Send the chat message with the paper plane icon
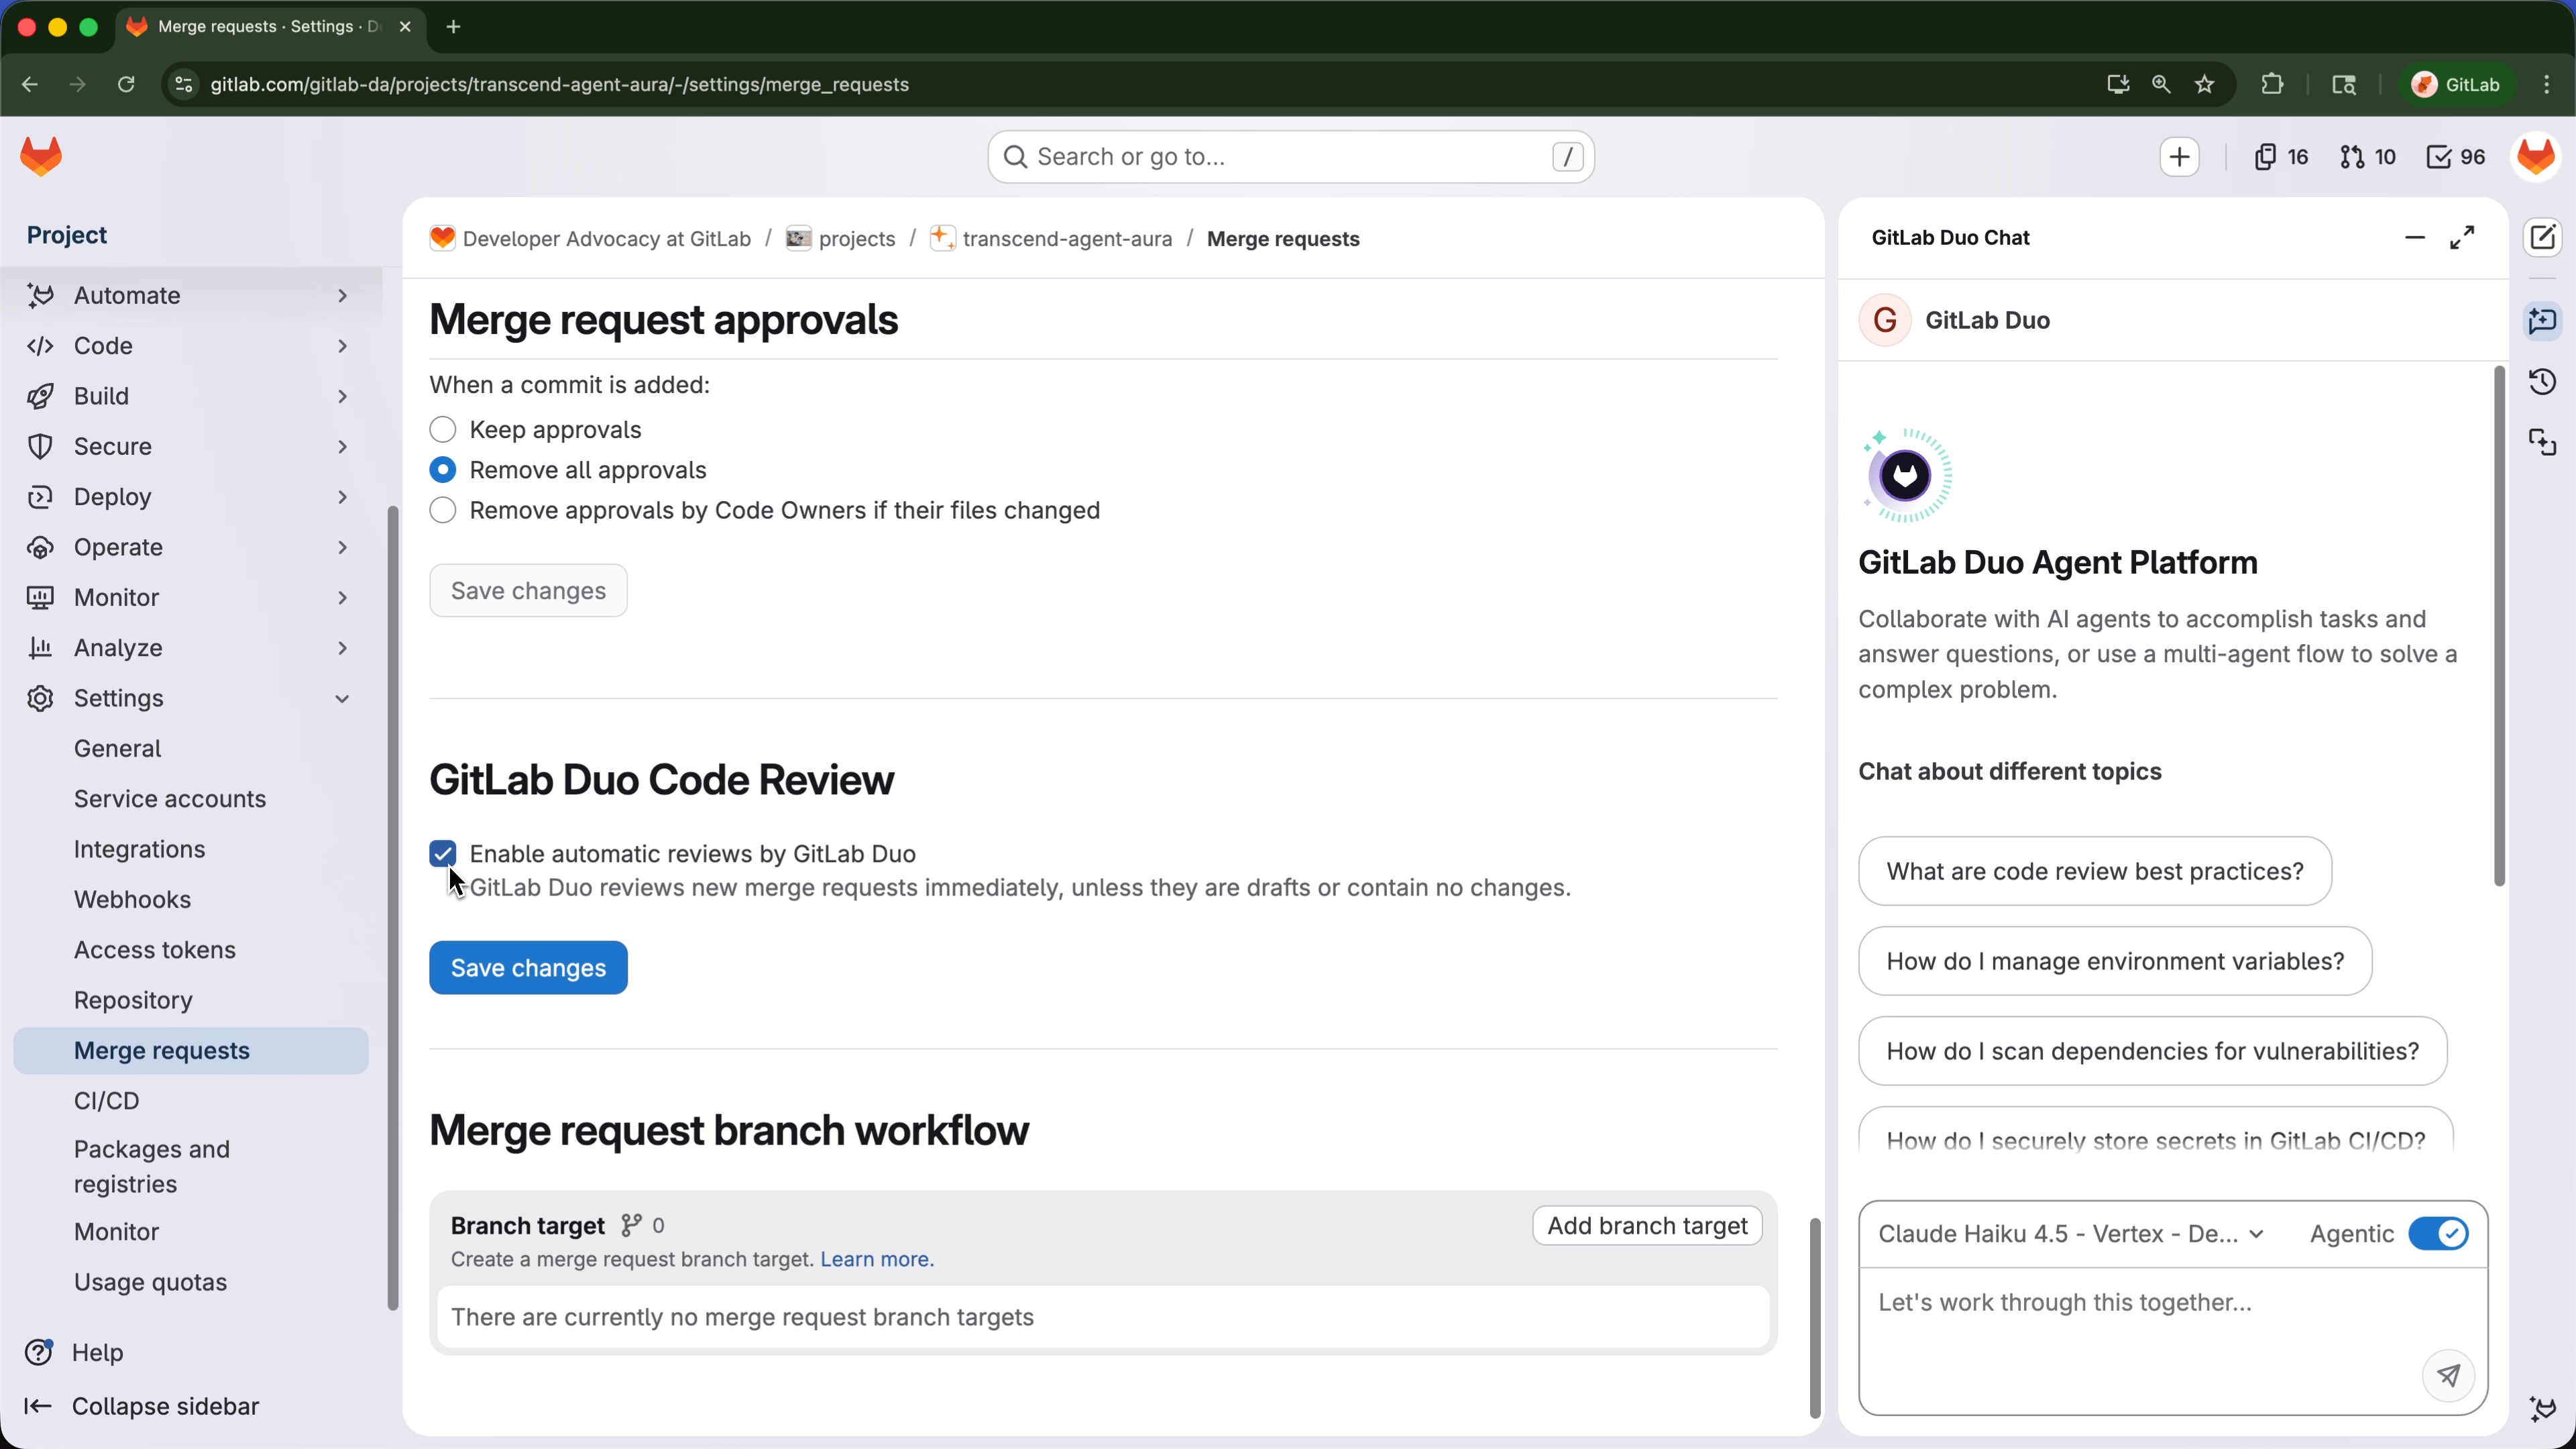This screenshot has height=1449, width=2576. point(2448,1376)
